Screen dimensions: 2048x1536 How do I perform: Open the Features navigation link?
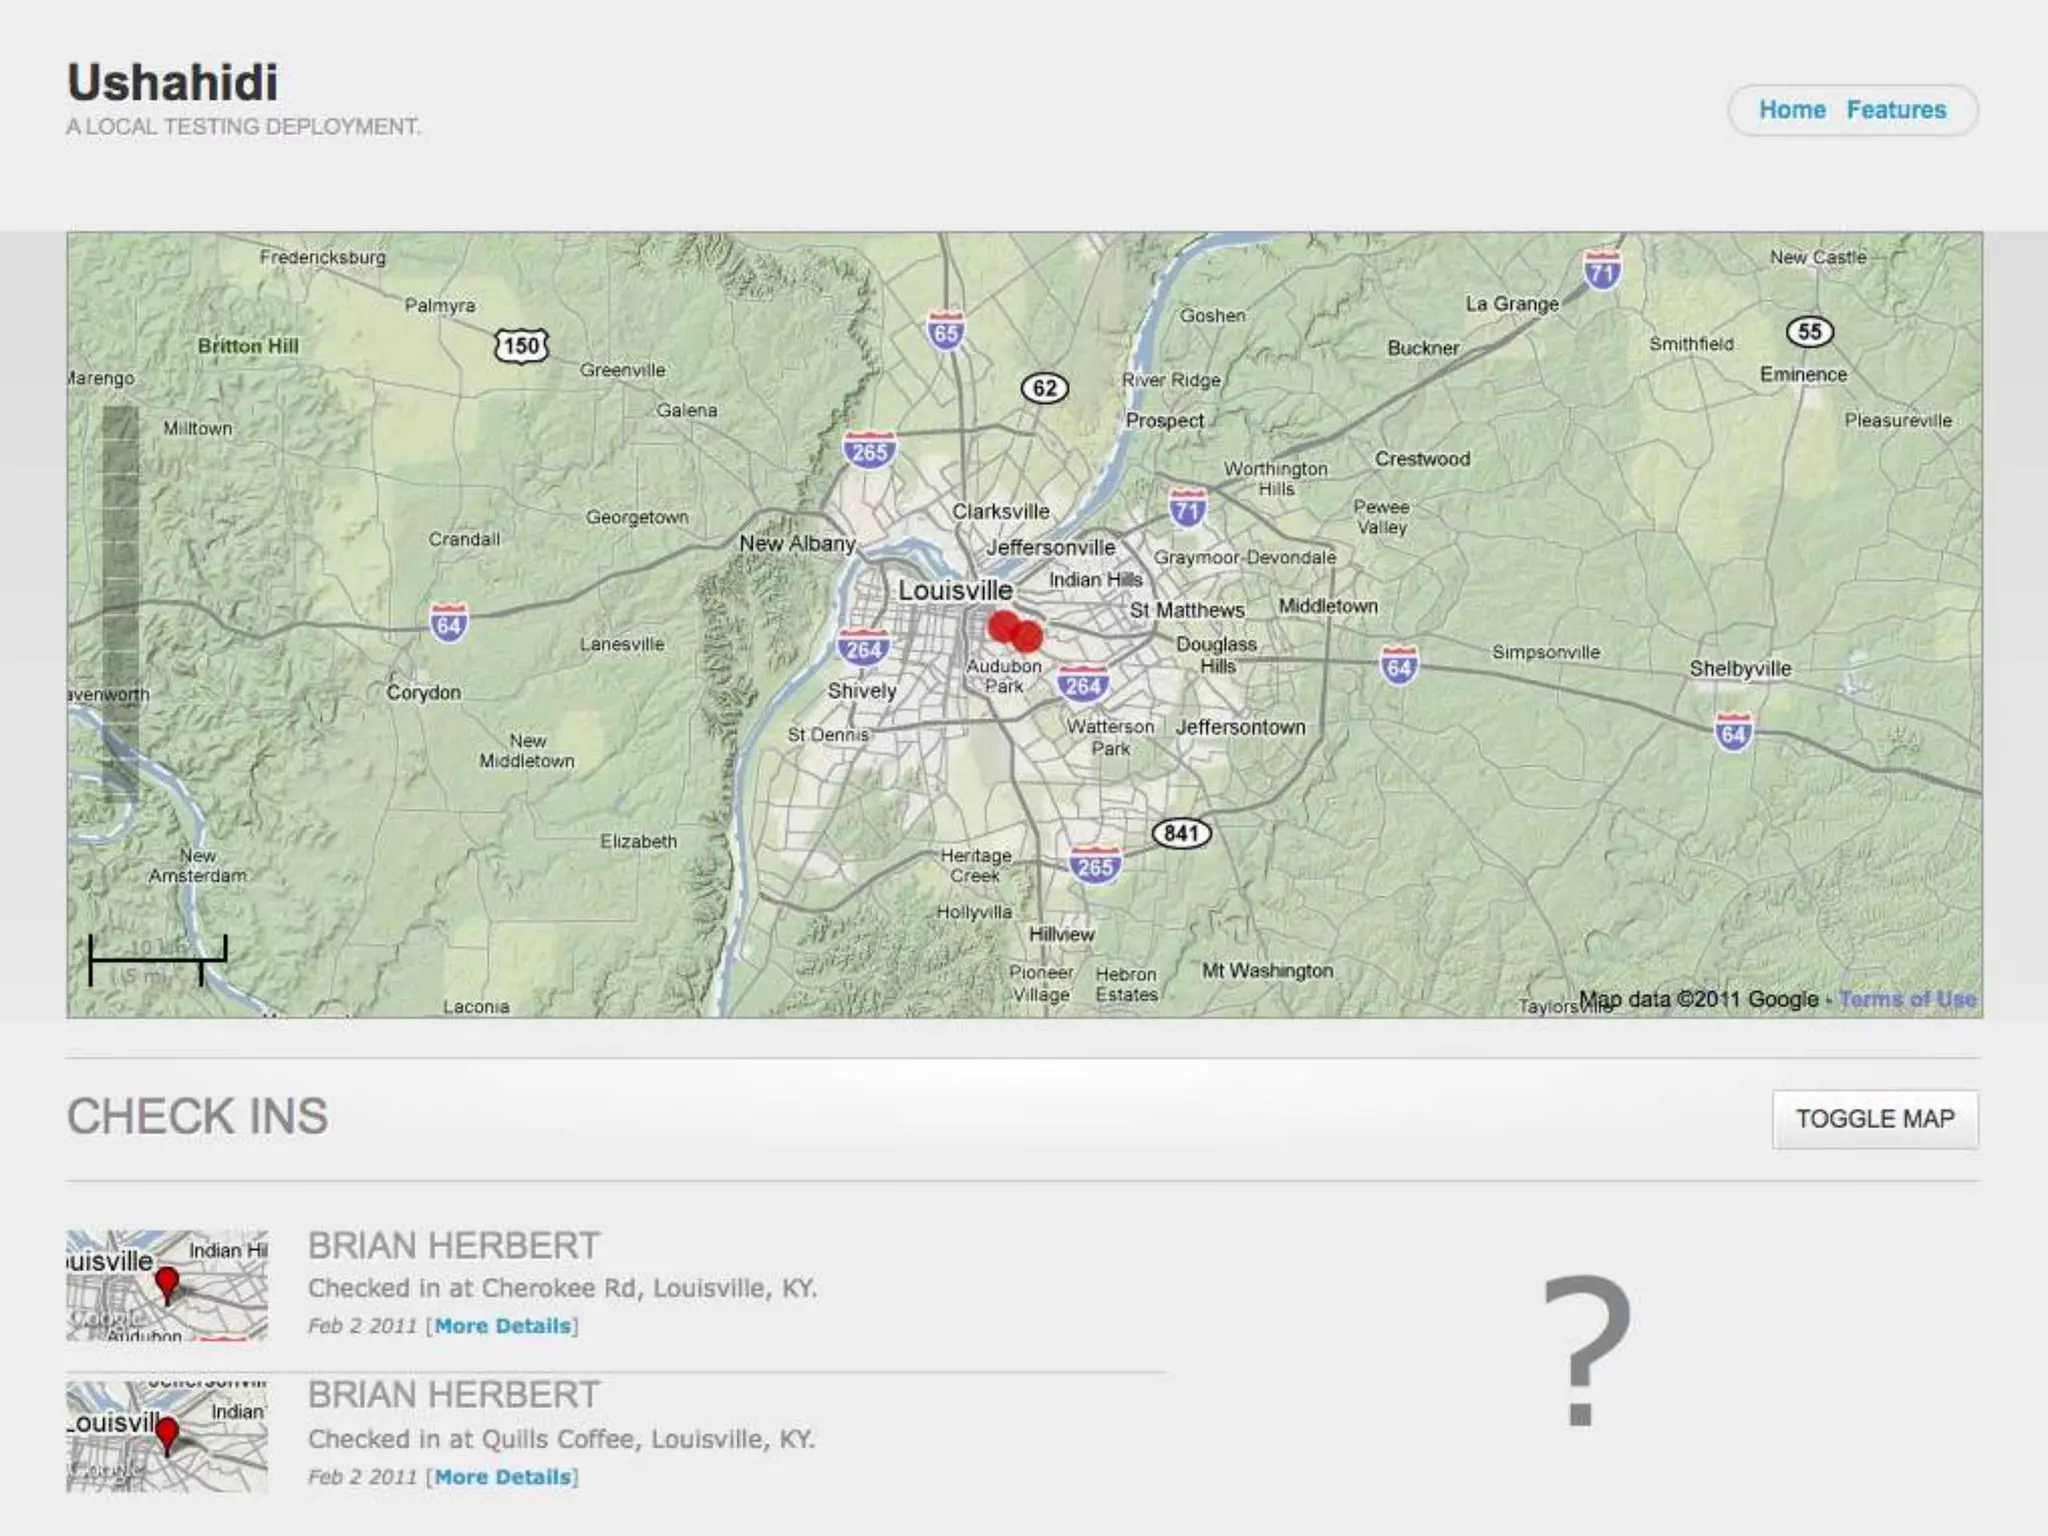coord(1896,110)
